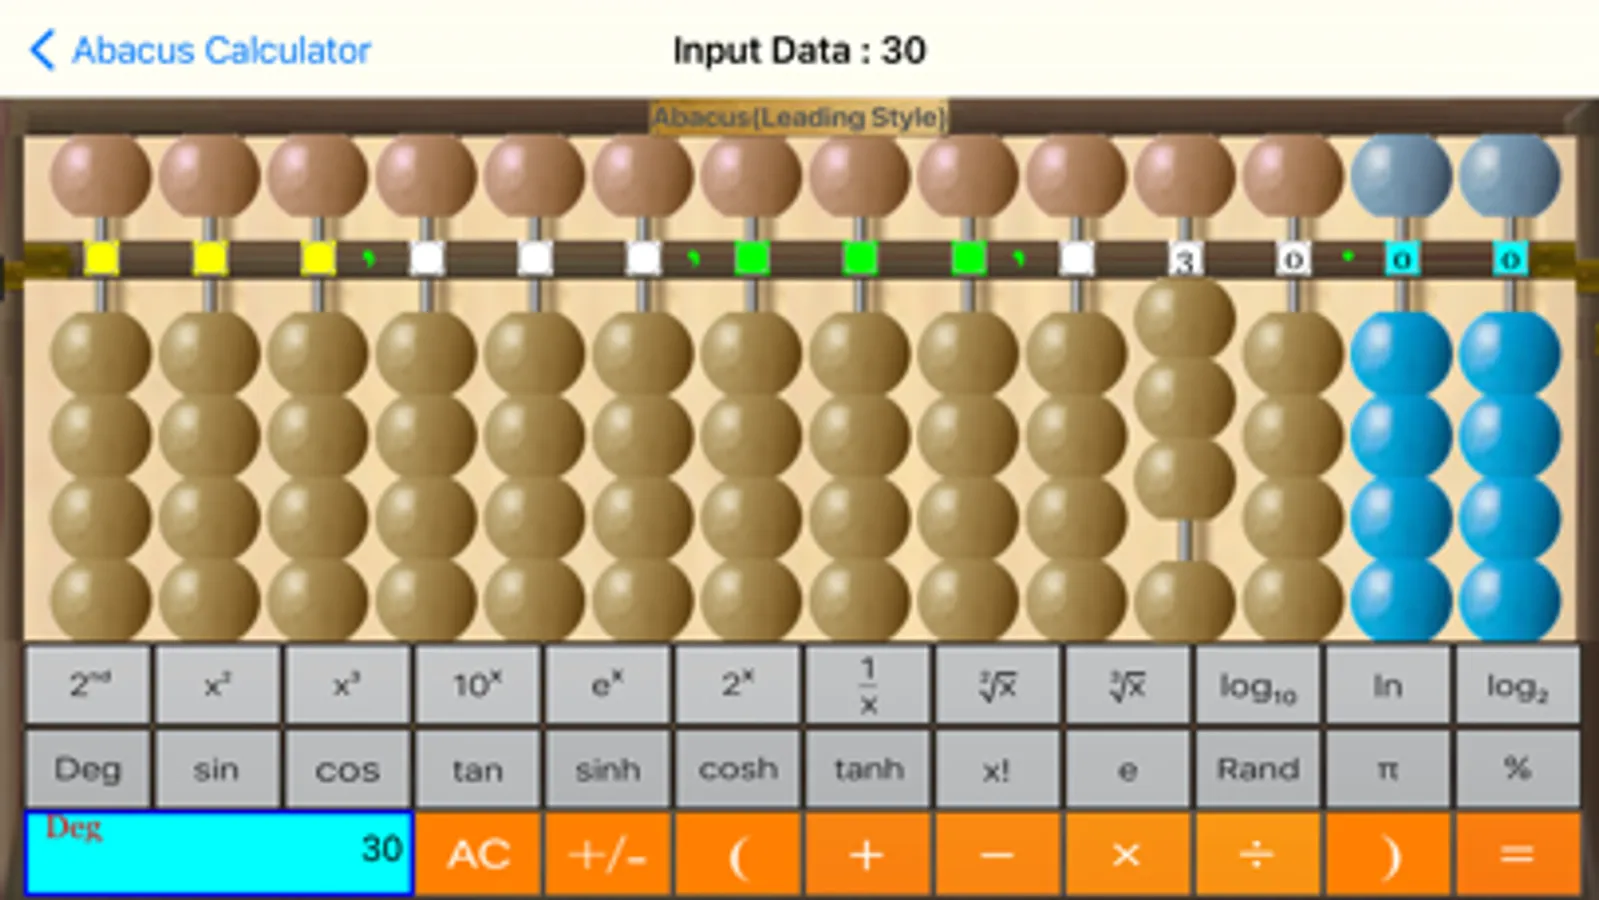1599x900 pixels.
Task: Tap the multiply operator key
Action: point(1128,854)
